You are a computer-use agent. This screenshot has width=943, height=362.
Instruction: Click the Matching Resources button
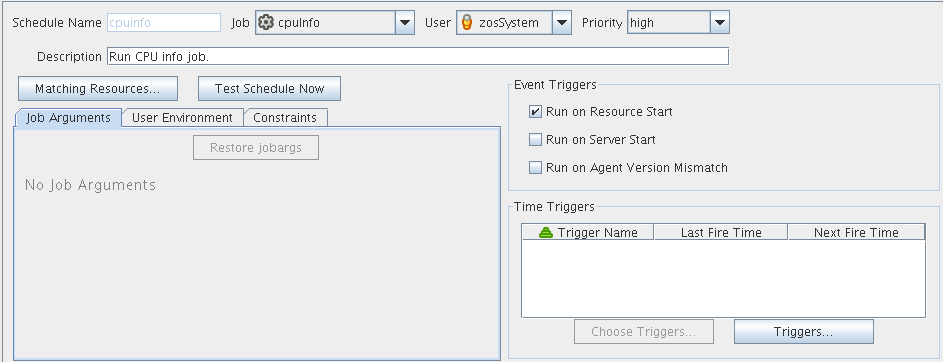[x=98, y=88]
